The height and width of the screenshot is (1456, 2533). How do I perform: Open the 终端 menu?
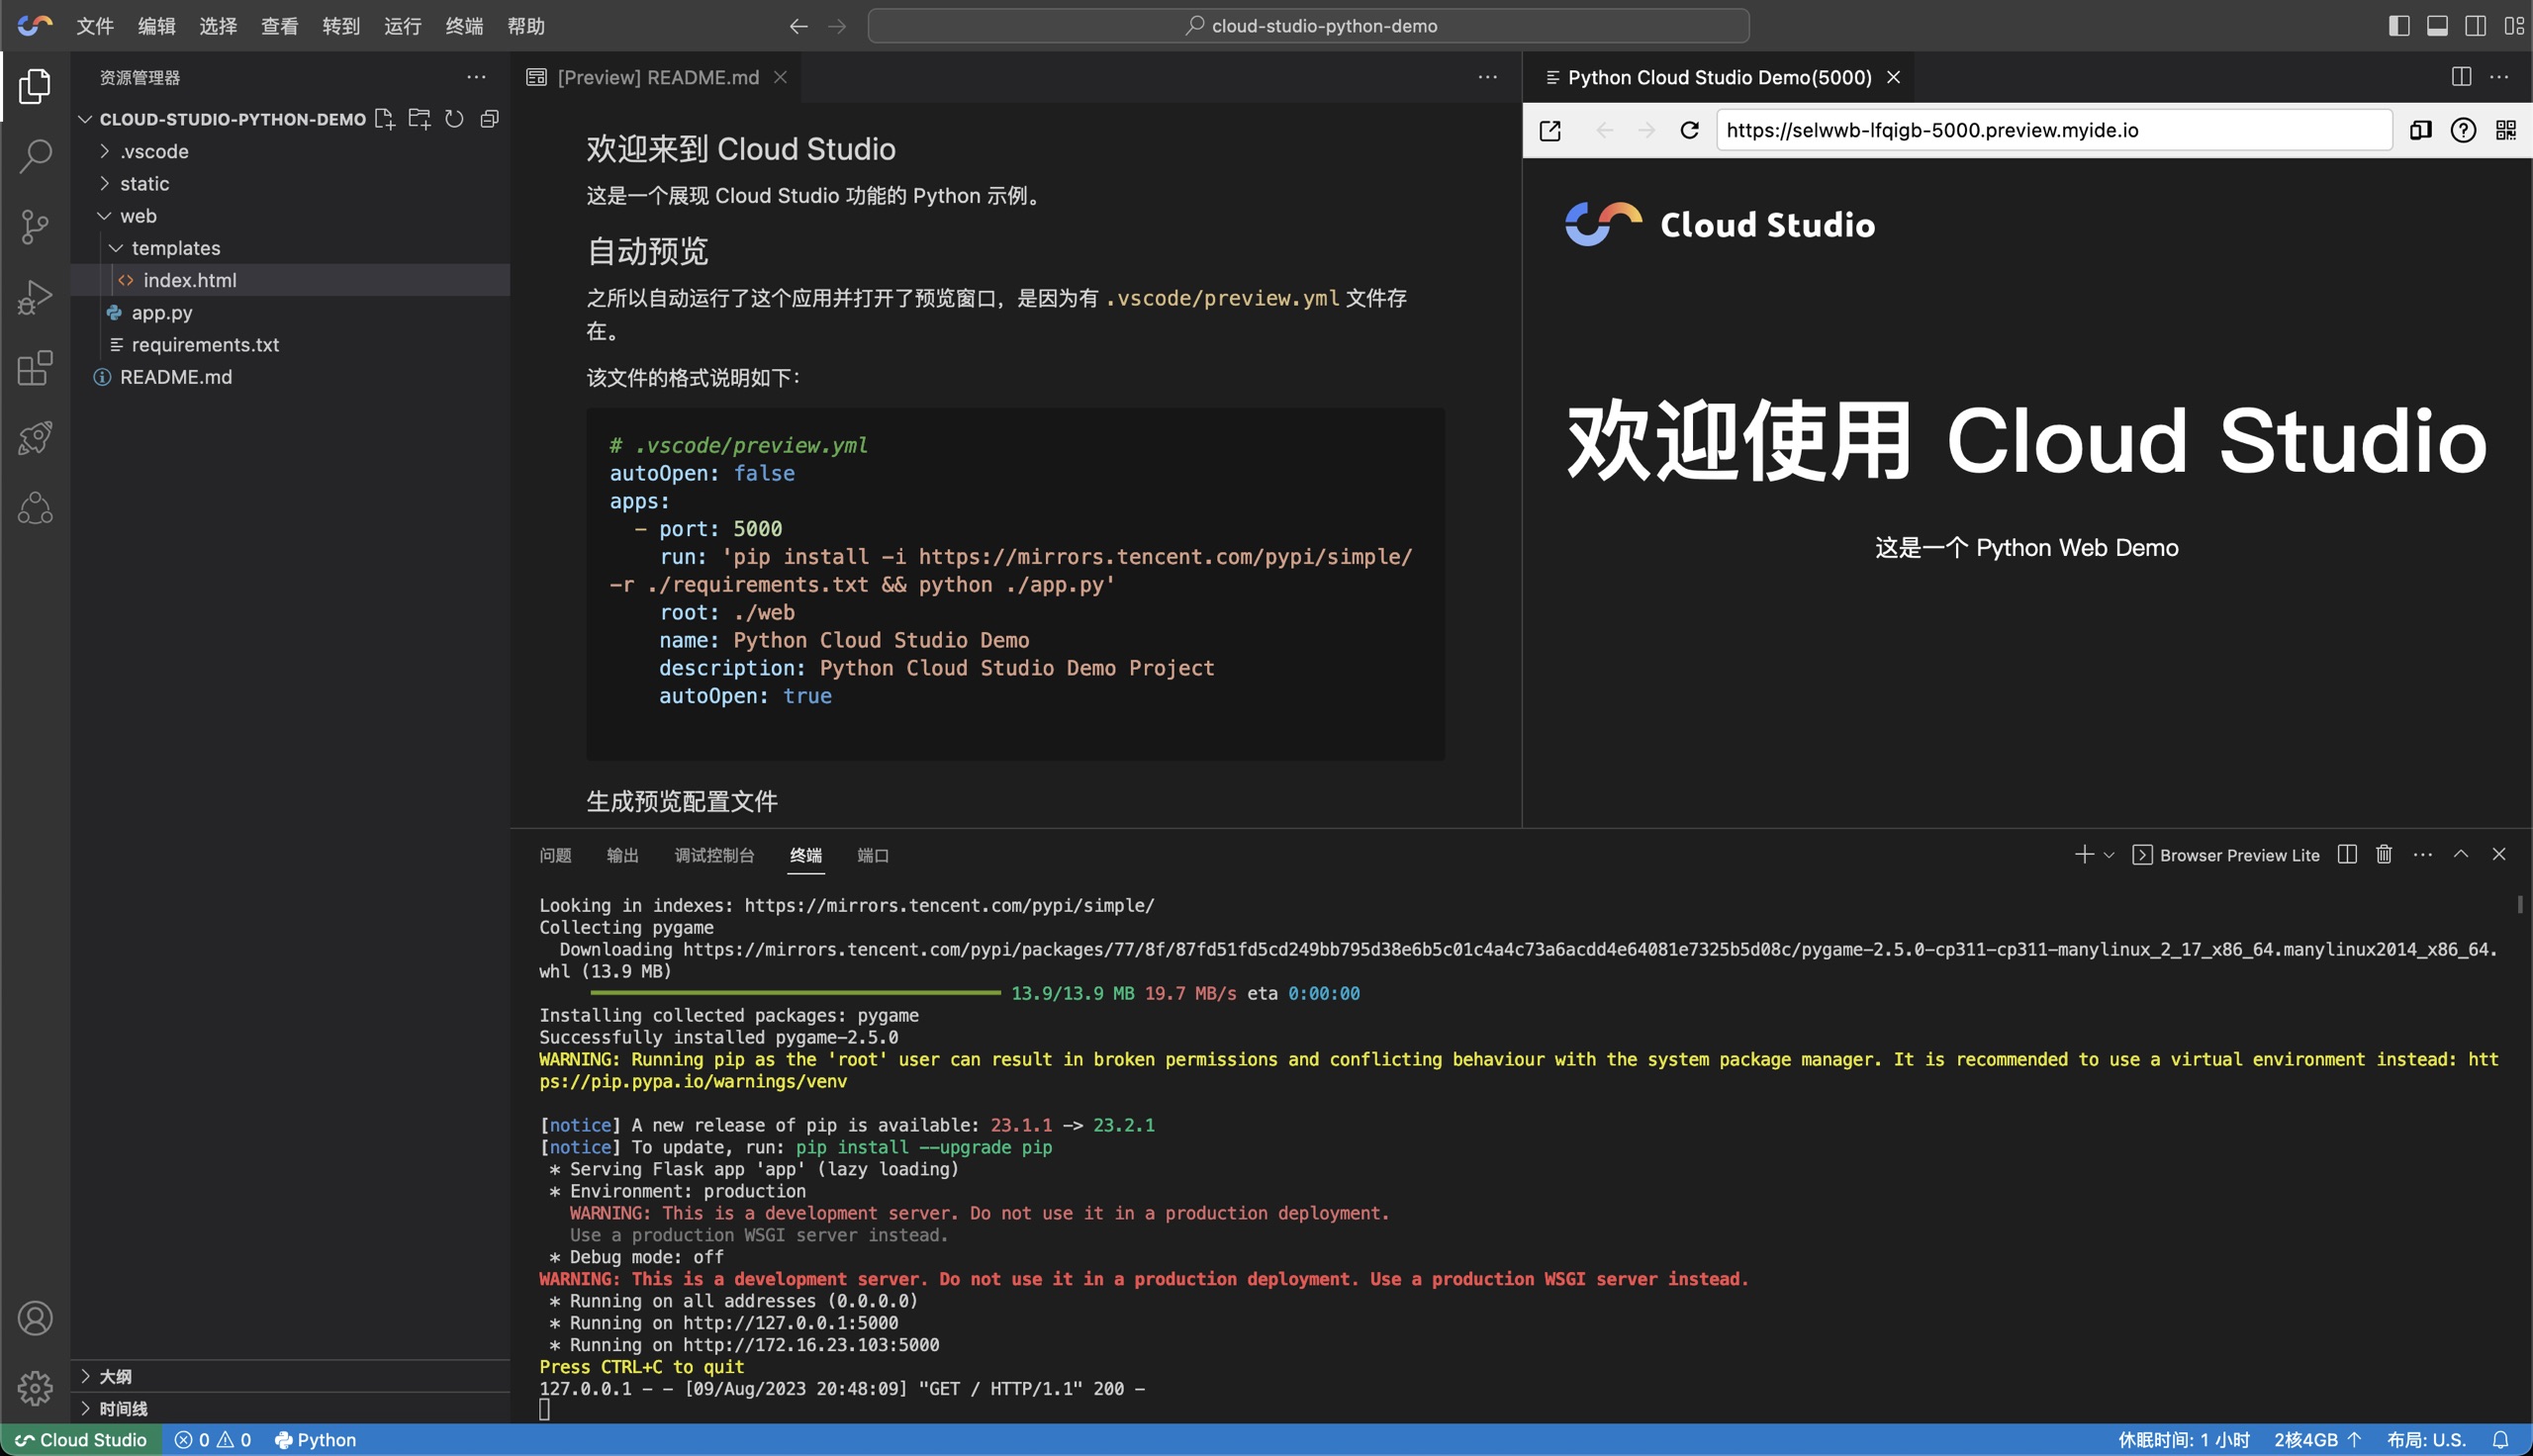coord(464,26)
